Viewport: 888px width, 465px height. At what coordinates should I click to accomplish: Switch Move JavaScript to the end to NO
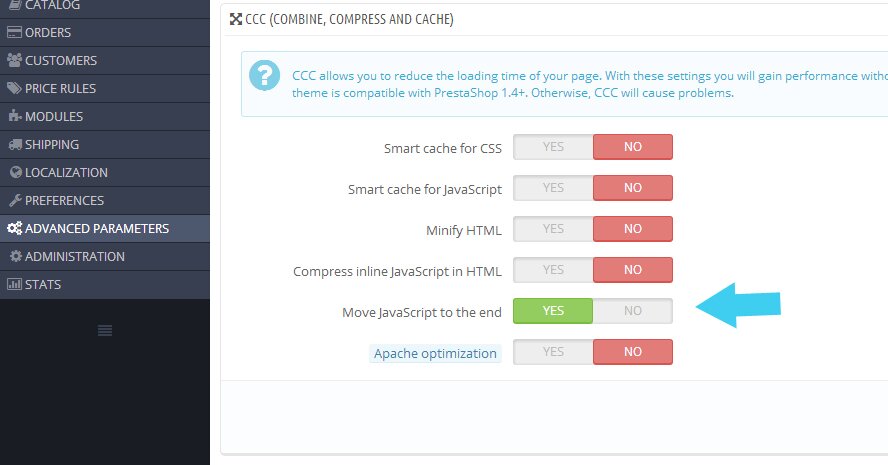[633, 311]
